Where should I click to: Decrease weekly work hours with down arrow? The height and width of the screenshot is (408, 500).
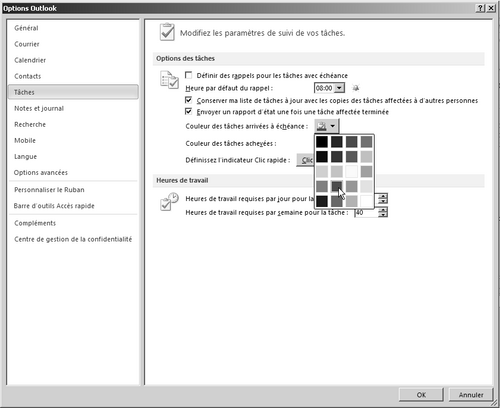(x=383, y=215)
